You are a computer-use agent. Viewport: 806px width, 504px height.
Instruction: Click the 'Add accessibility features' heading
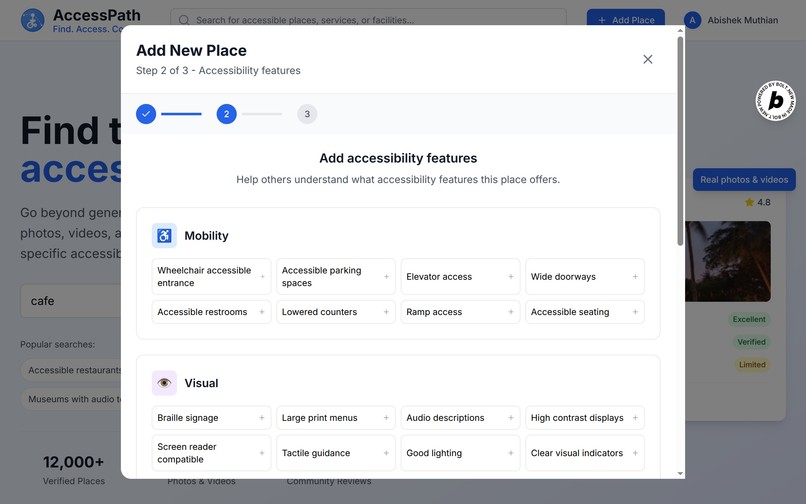tap(398, 158)
